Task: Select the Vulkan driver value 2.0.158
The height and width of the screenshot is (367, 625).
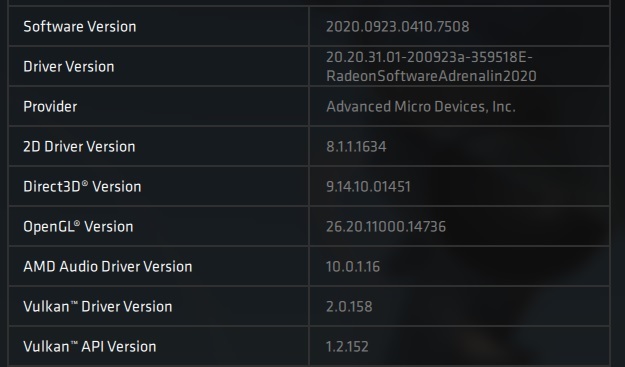Action: pyautogui.click(x=349, y=306)
